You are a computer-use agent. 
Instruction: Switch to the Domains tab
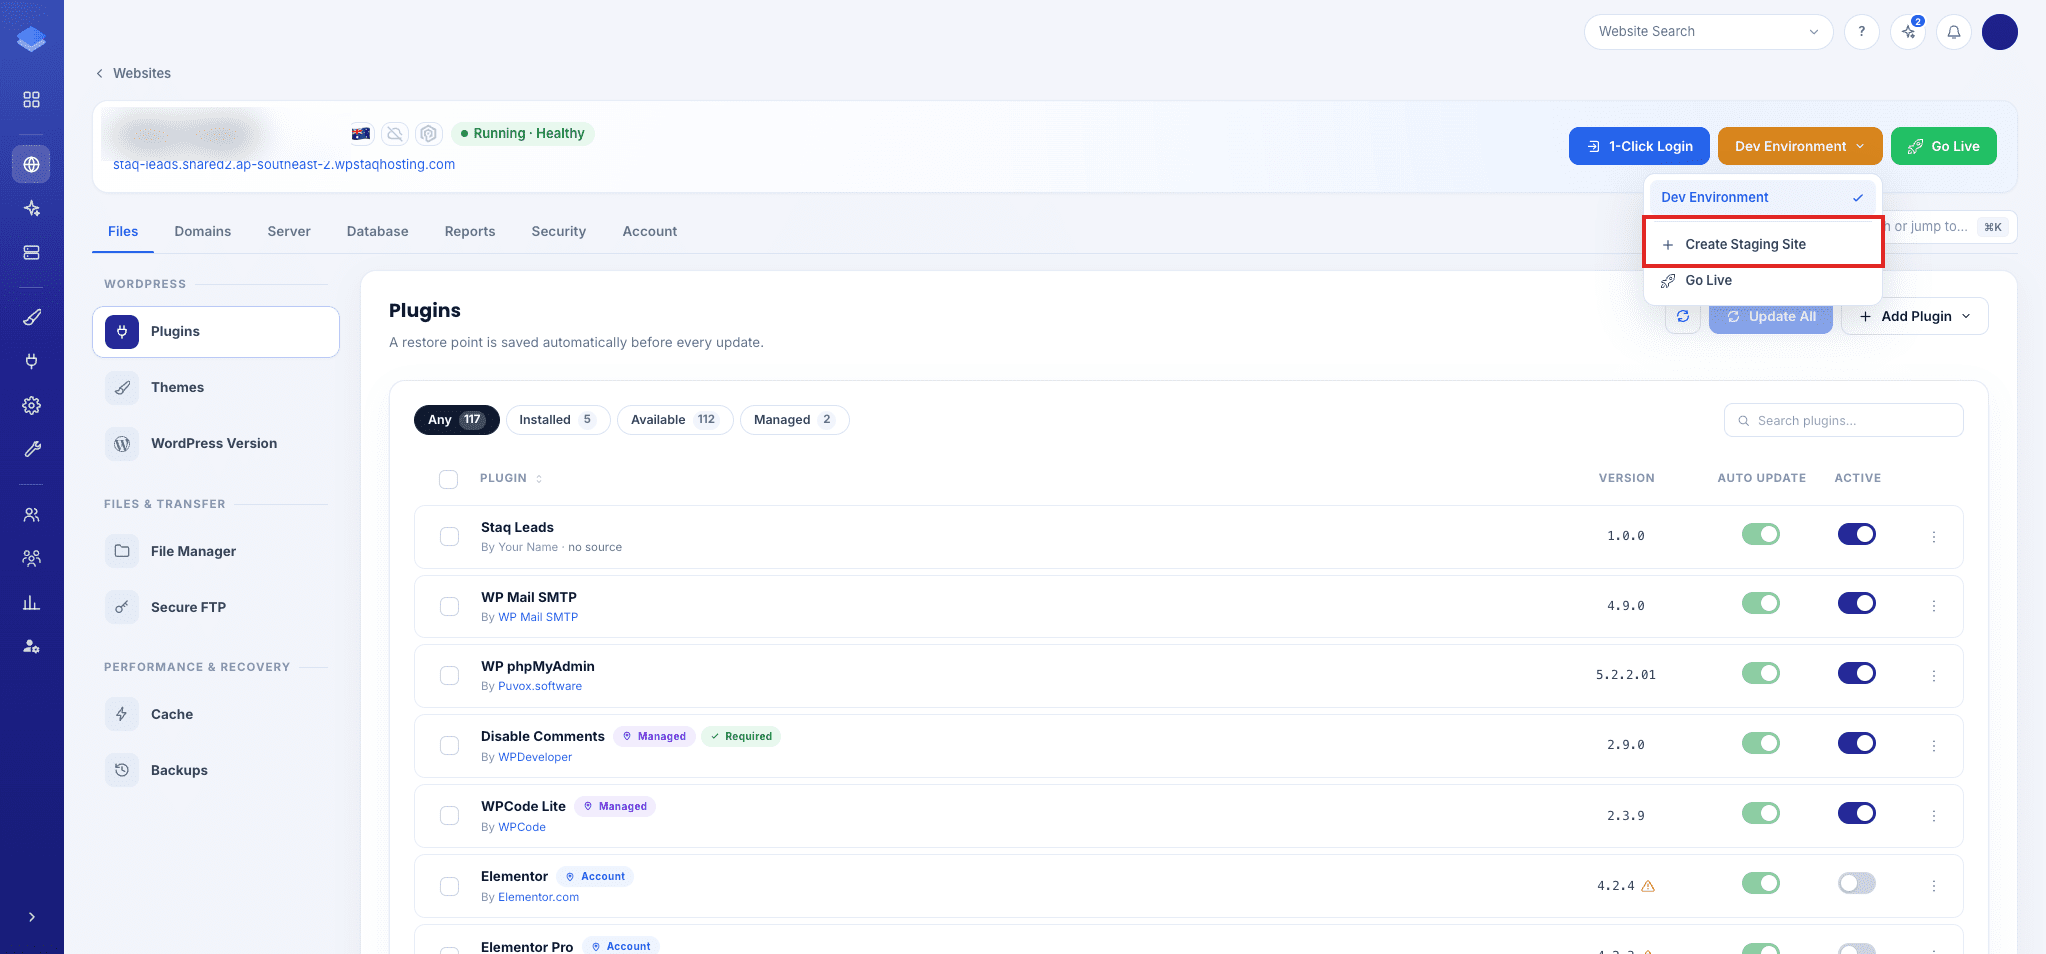(203, 231)
